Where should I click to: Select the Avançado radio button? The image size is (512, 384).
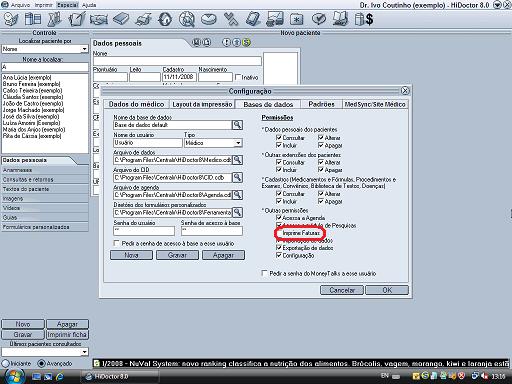pos(41,363)
